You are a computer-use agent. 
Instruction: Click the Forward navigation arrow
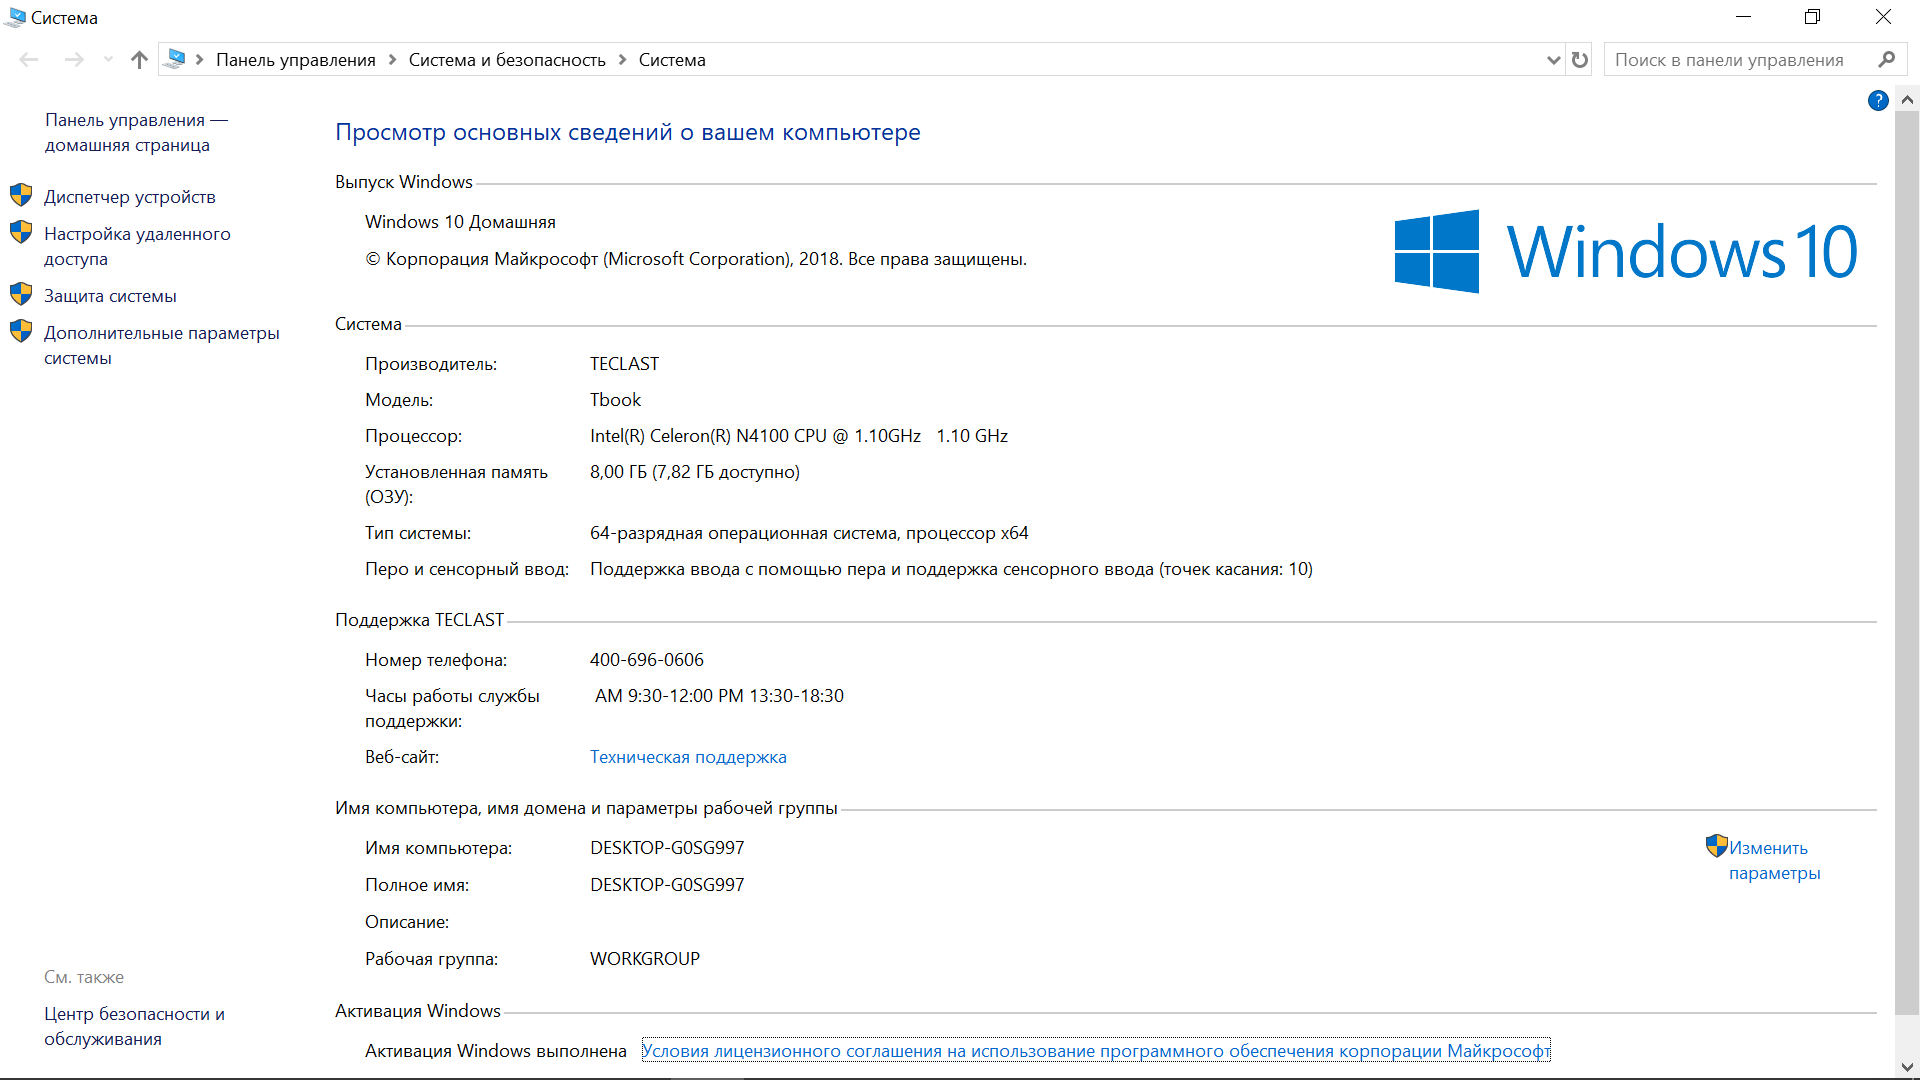[x=74, y=60]
